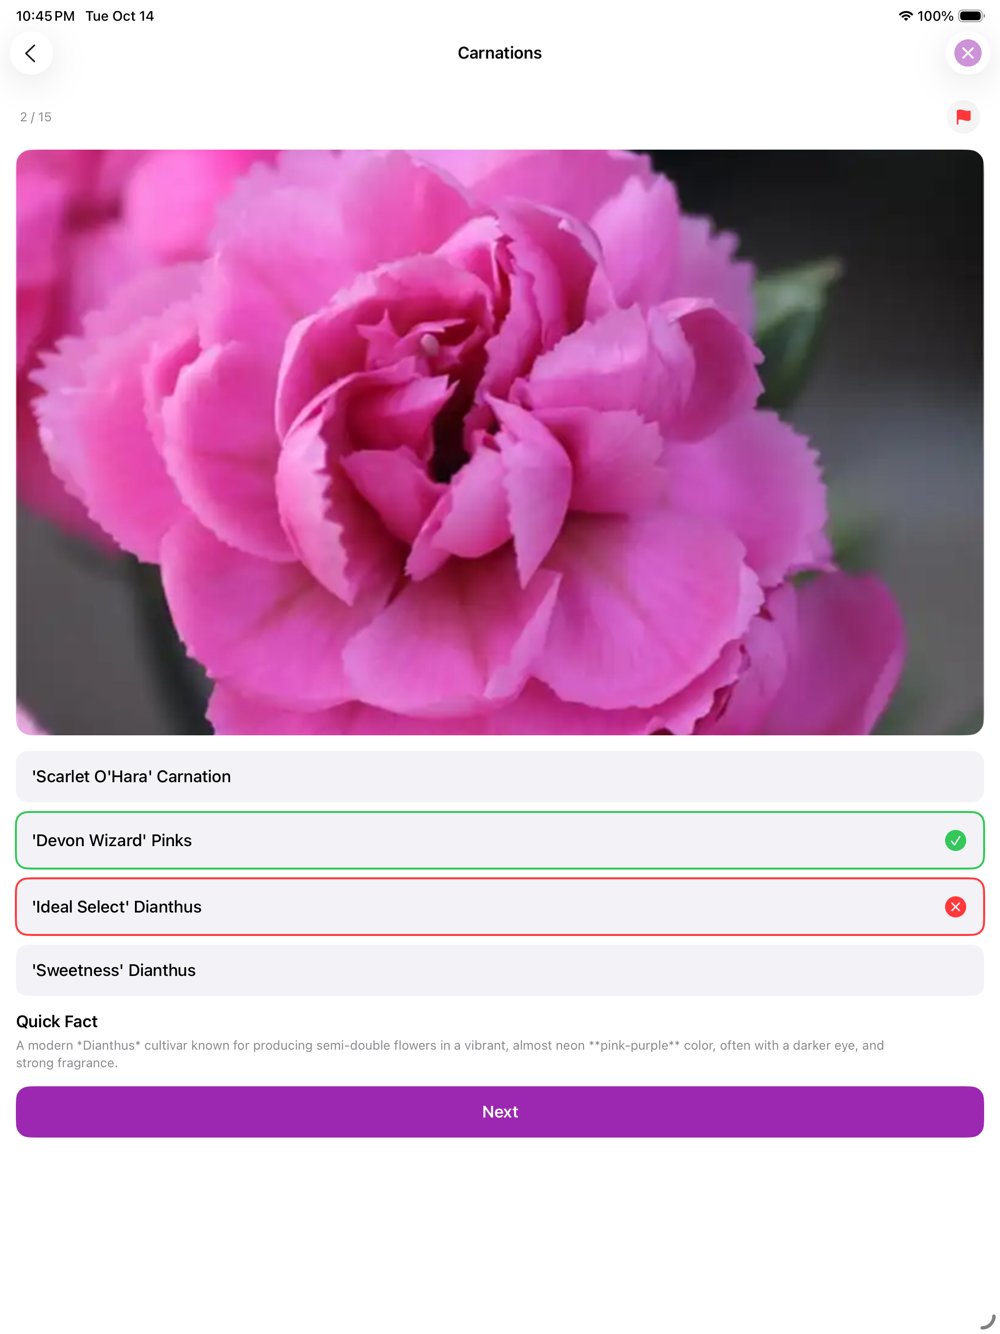Select the 'Sweetness' Dianthus answer
The image size is (1000, 1334).
coord(500,970)
